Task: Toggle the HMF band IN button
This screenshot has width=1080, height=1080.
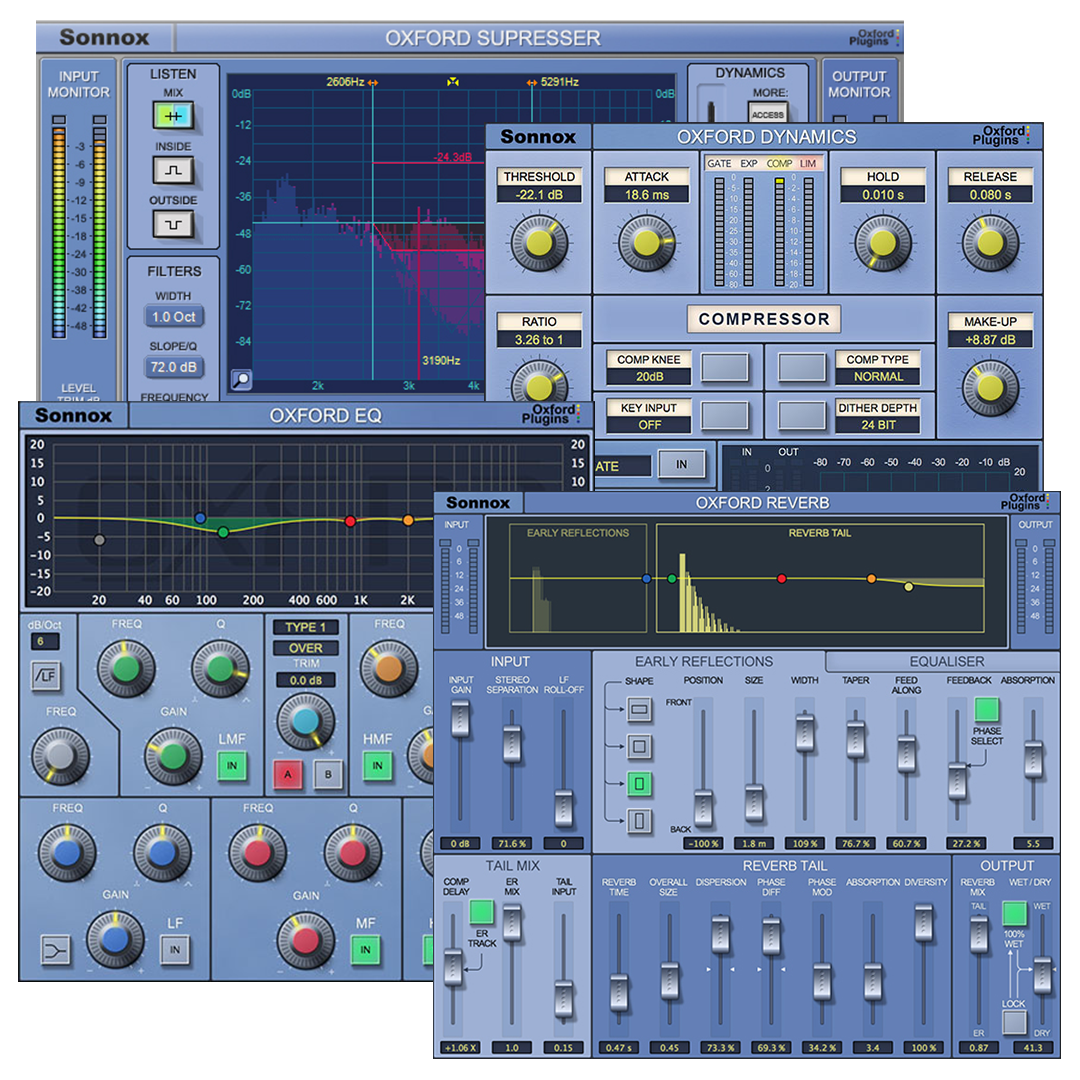Action: 377,765
